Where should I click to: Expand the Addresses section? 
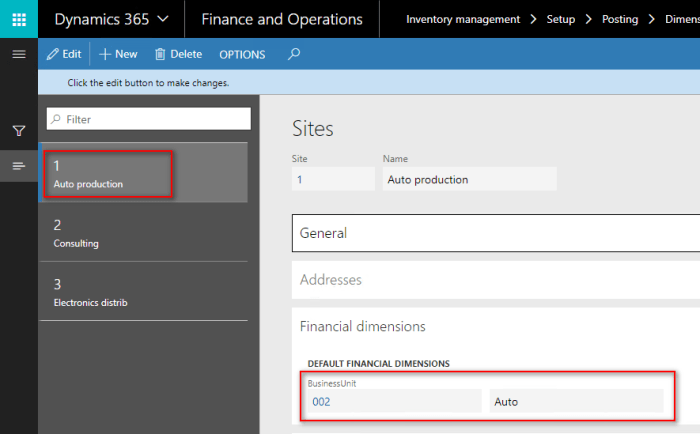point(495,280)
